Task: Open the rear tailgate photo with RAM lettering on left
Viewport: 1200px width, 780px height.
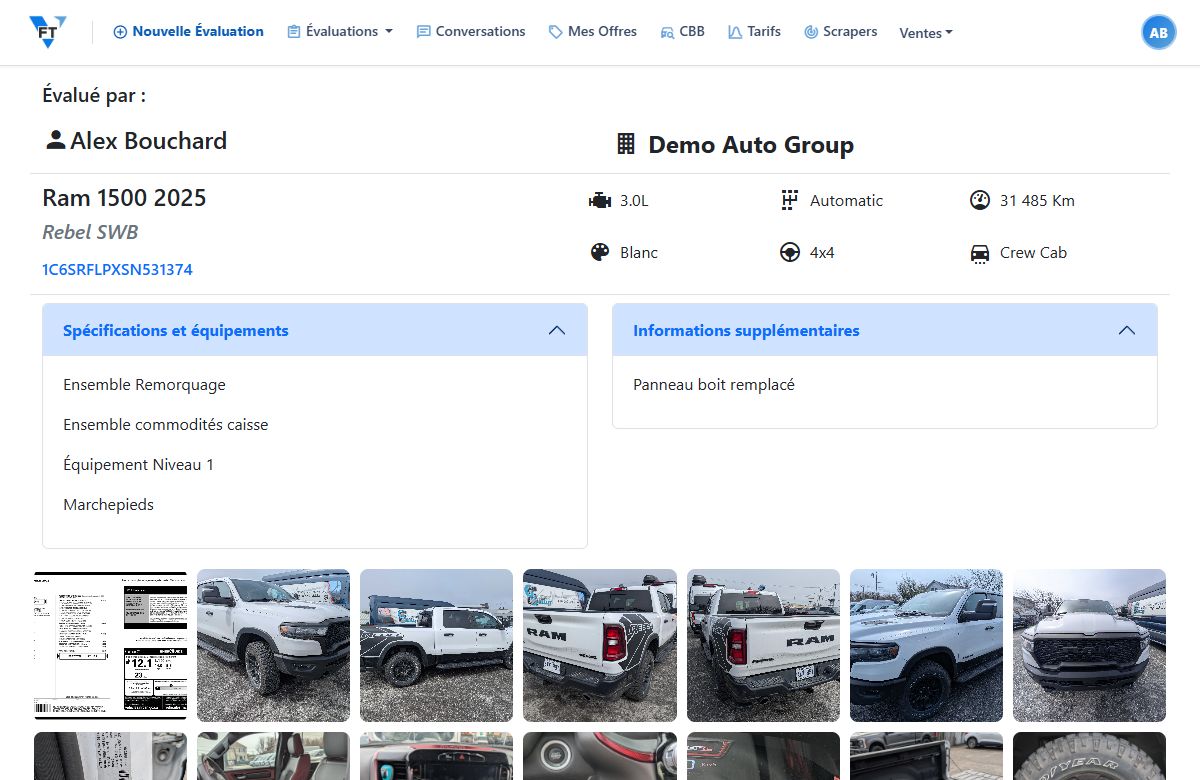Action: pyautogui.click(x=599, y=645)
